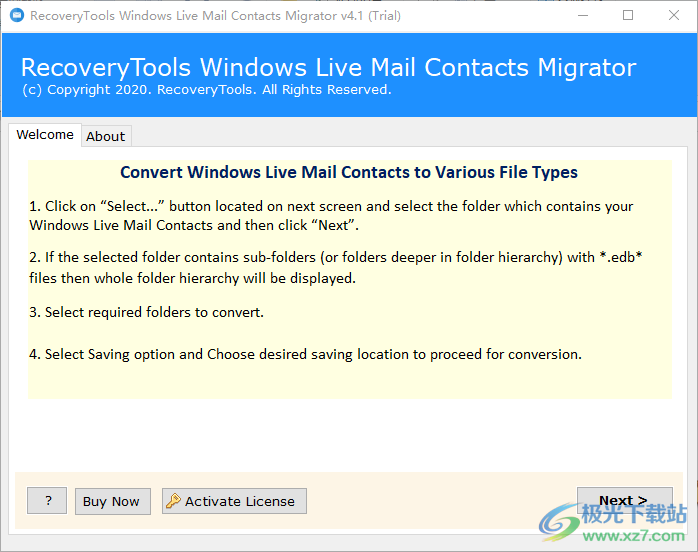The width and height of the screenshot is (698, 552).
Task: Click step 2 about *.edb* files
Action: (336, 268)
